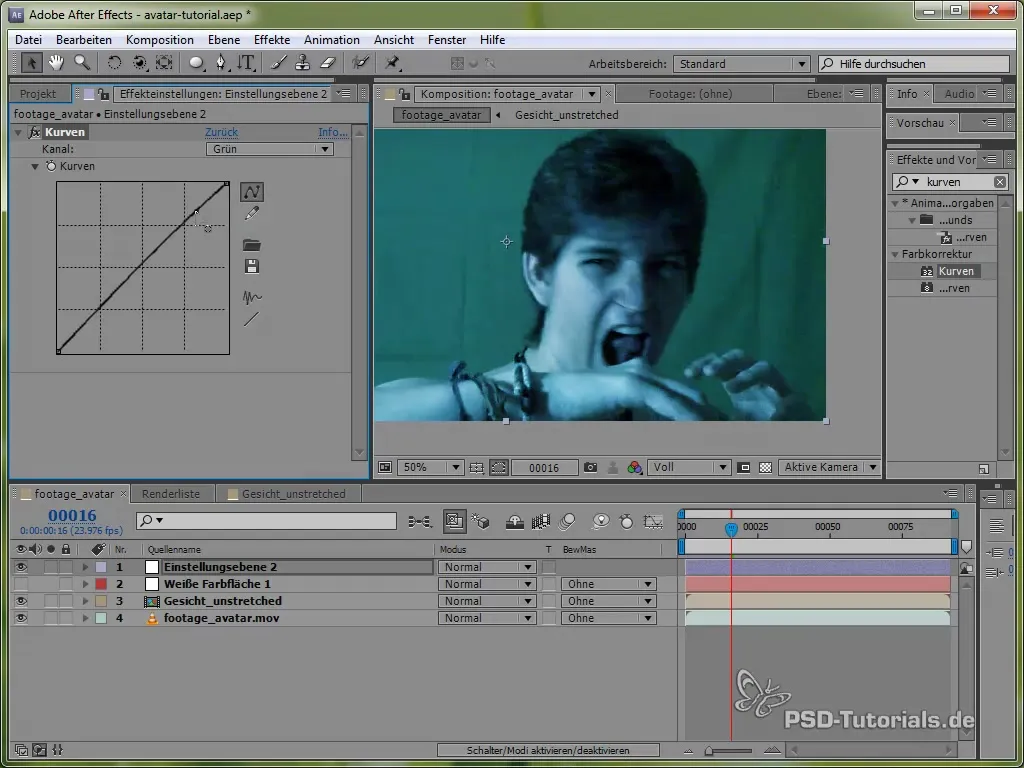The image size is (1024, 768).
Task: Switch to the Renderliste tab
Action: 171,494
